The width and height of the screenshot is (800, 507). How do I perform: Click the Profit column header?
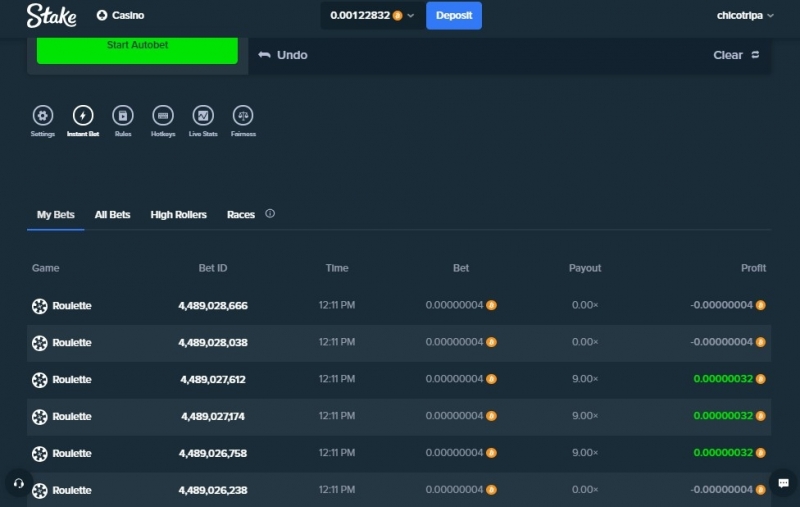[x=753, y=268]
